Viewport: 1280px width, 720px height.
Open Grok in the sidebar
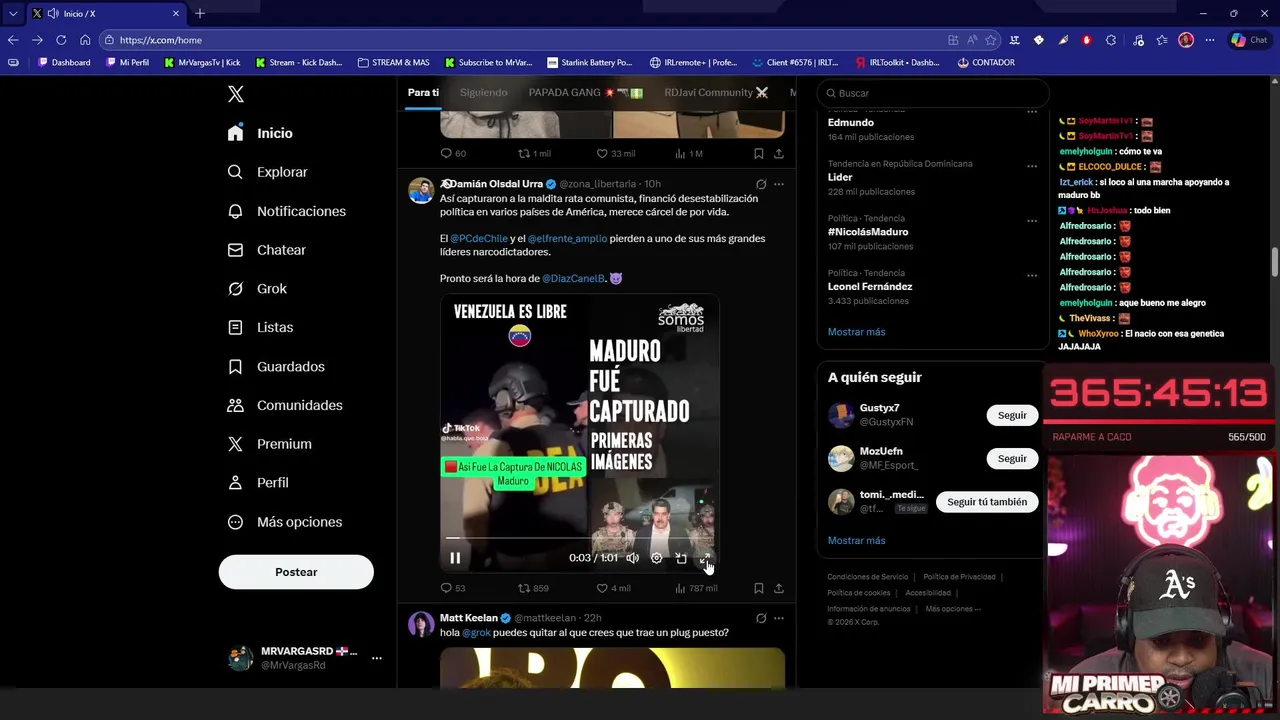click(x=257, y=289)
